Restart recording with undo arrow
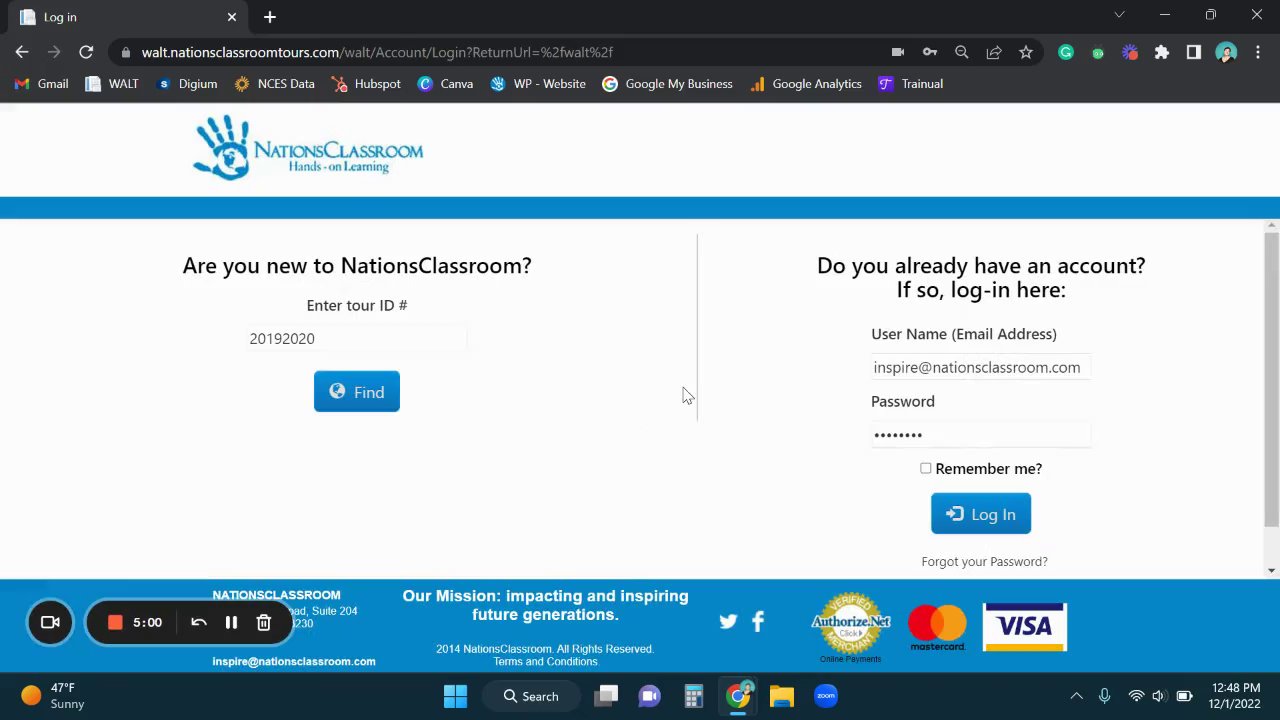 199,622
